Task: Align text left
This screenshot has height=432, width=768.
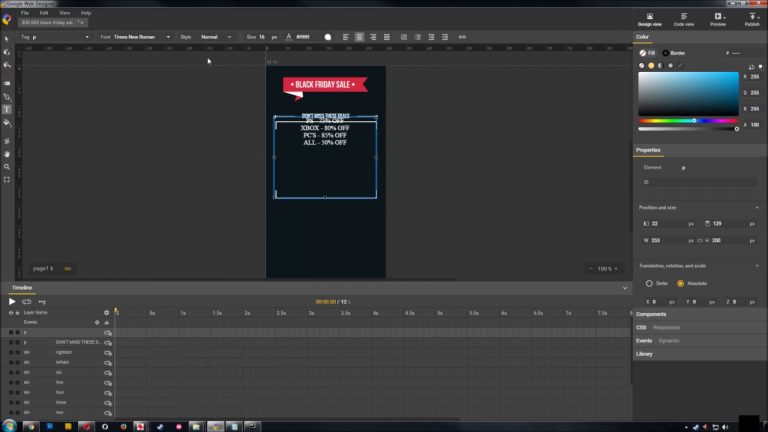Action: [x=346, y=37]
